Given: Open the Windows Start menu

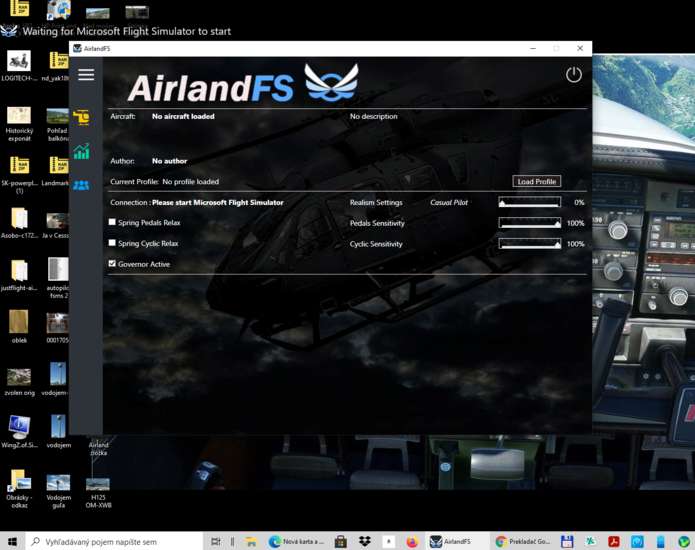Looking at the screenshot, I should [x=12, y=542].
